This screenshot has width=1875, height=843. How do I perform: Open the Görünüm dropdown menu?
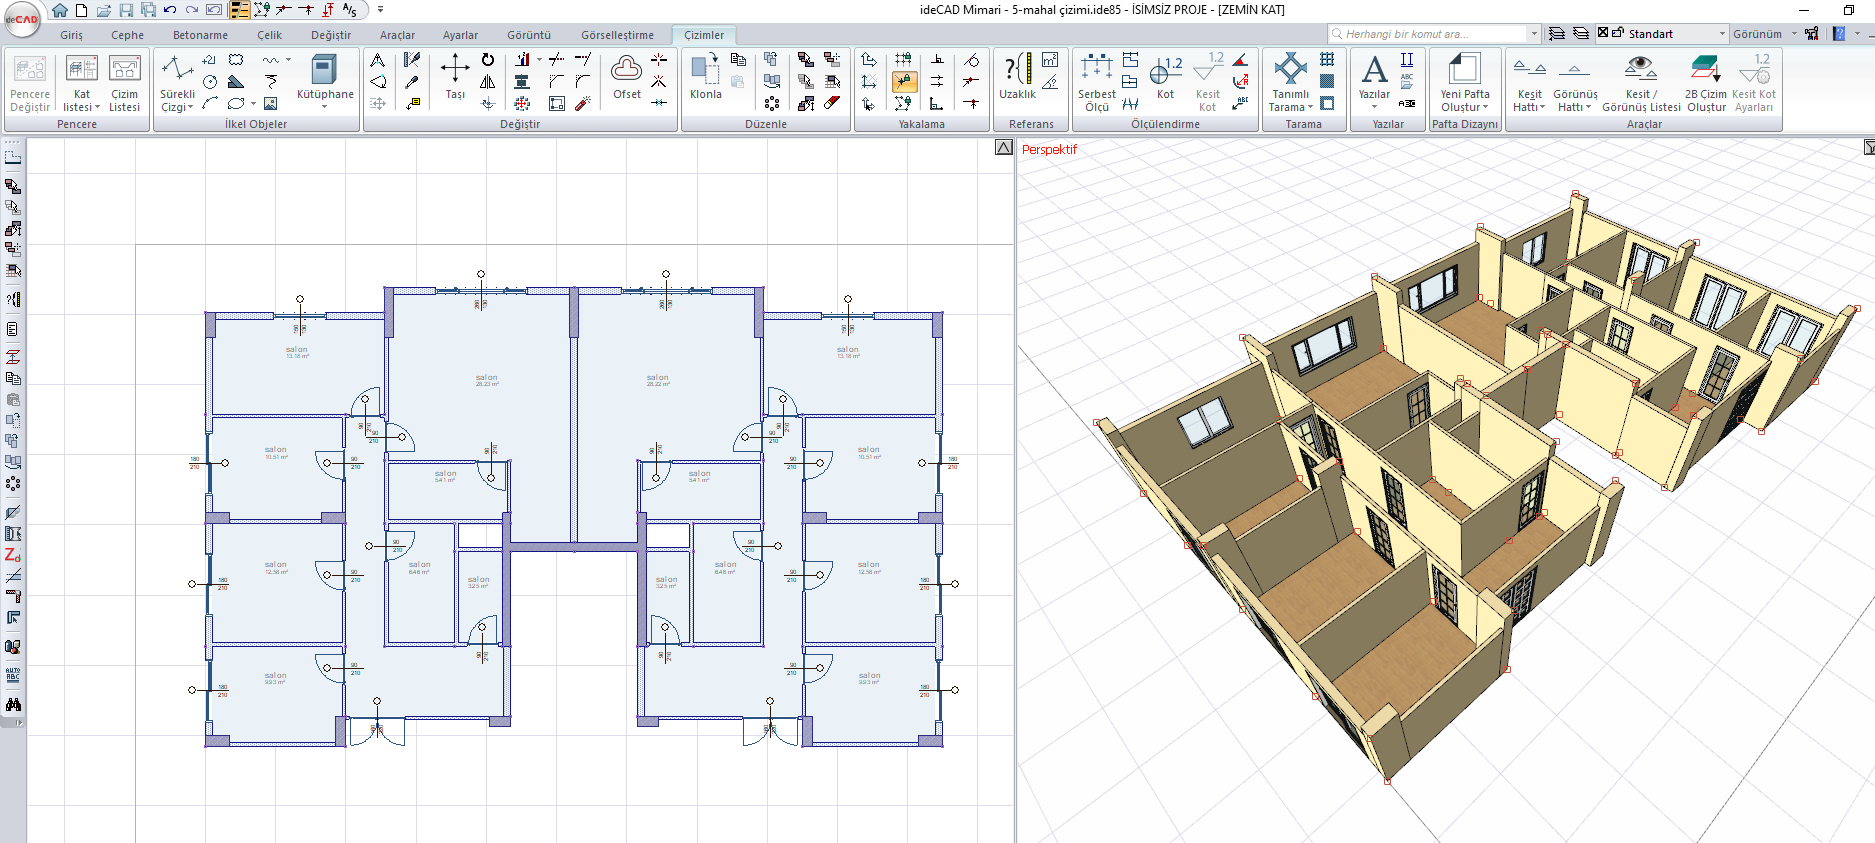pyautogui.click(x=1765, y=34)
